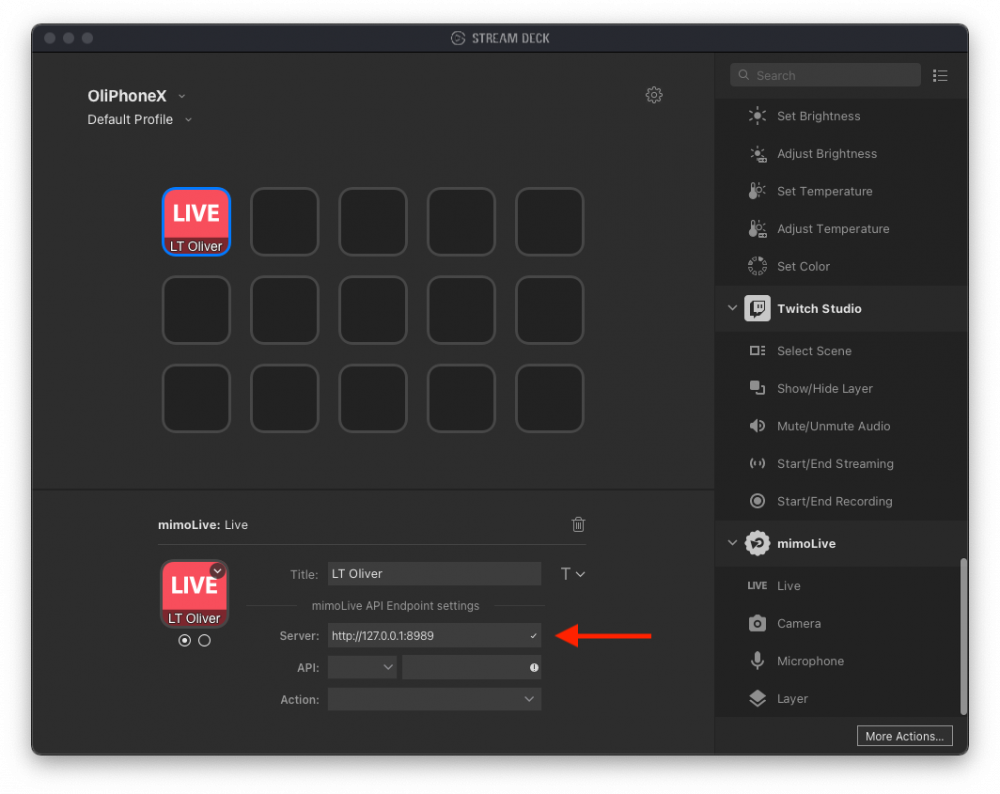
Task: Click the API value text field
Action: (x=471, y=667)
